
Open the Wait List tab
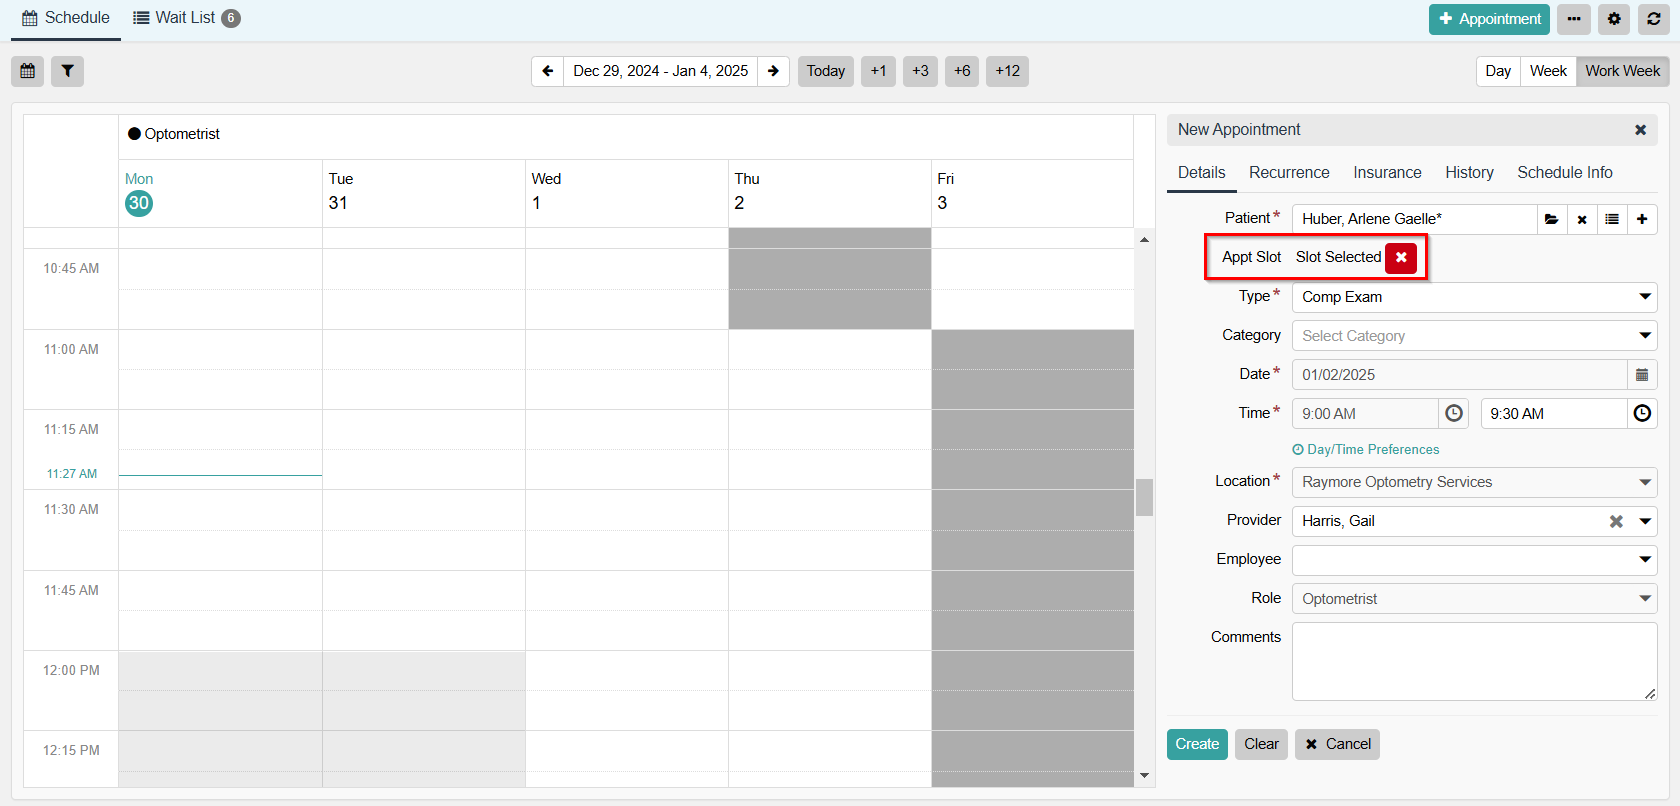[186, 18]
